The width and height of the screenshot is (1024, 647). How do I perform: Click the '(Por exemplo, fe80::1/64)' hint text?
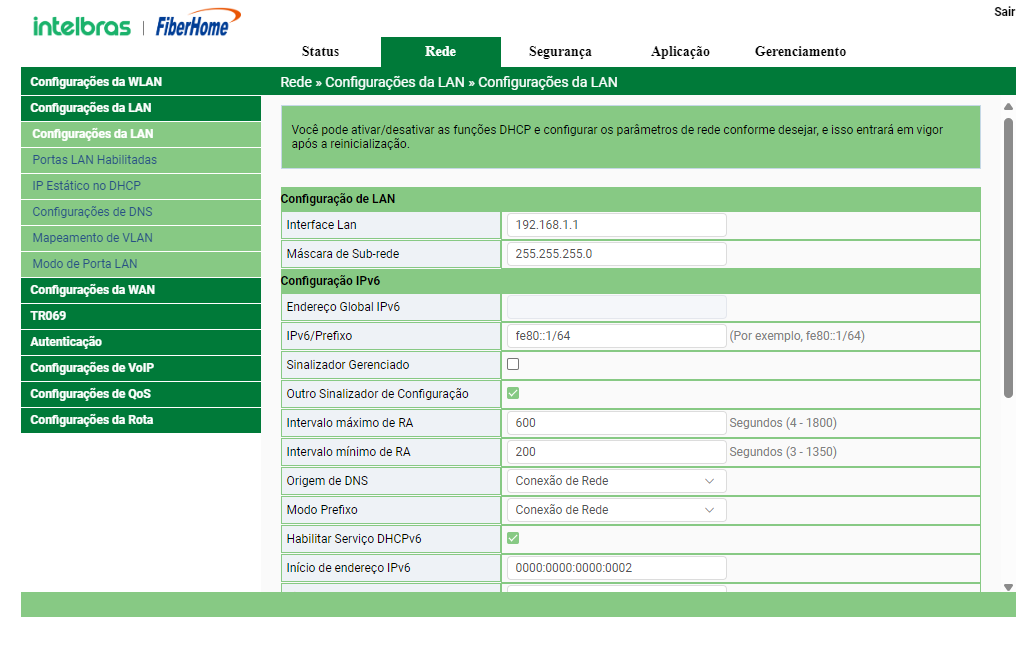[797, 336]
